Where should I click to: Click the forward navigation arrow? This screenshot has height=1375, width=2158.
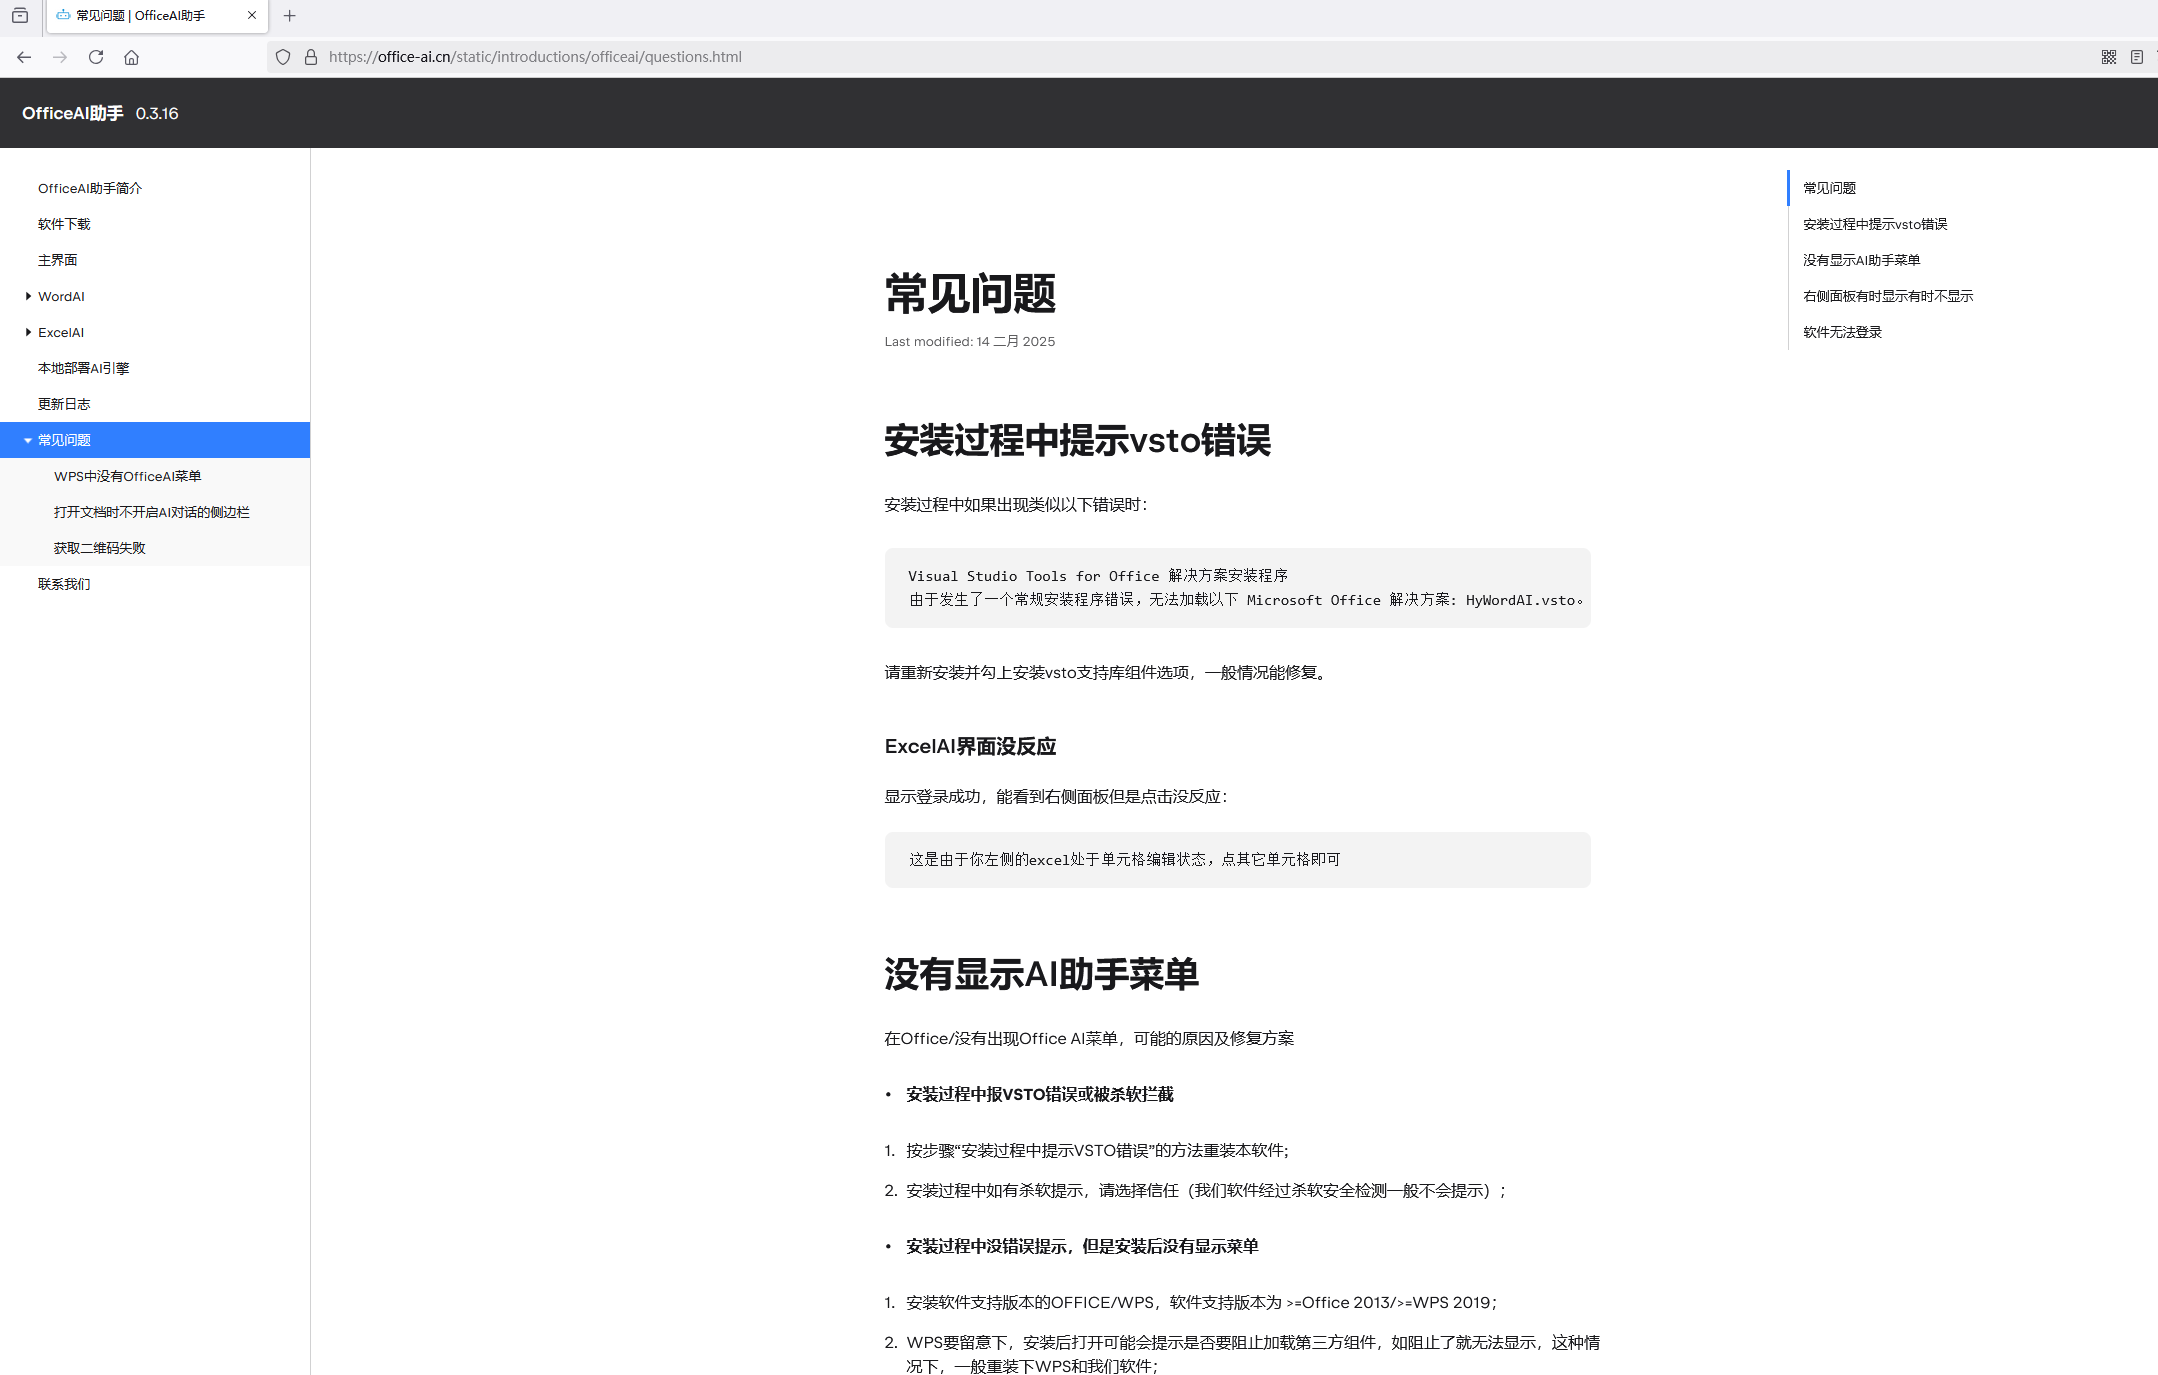(59, 57)
